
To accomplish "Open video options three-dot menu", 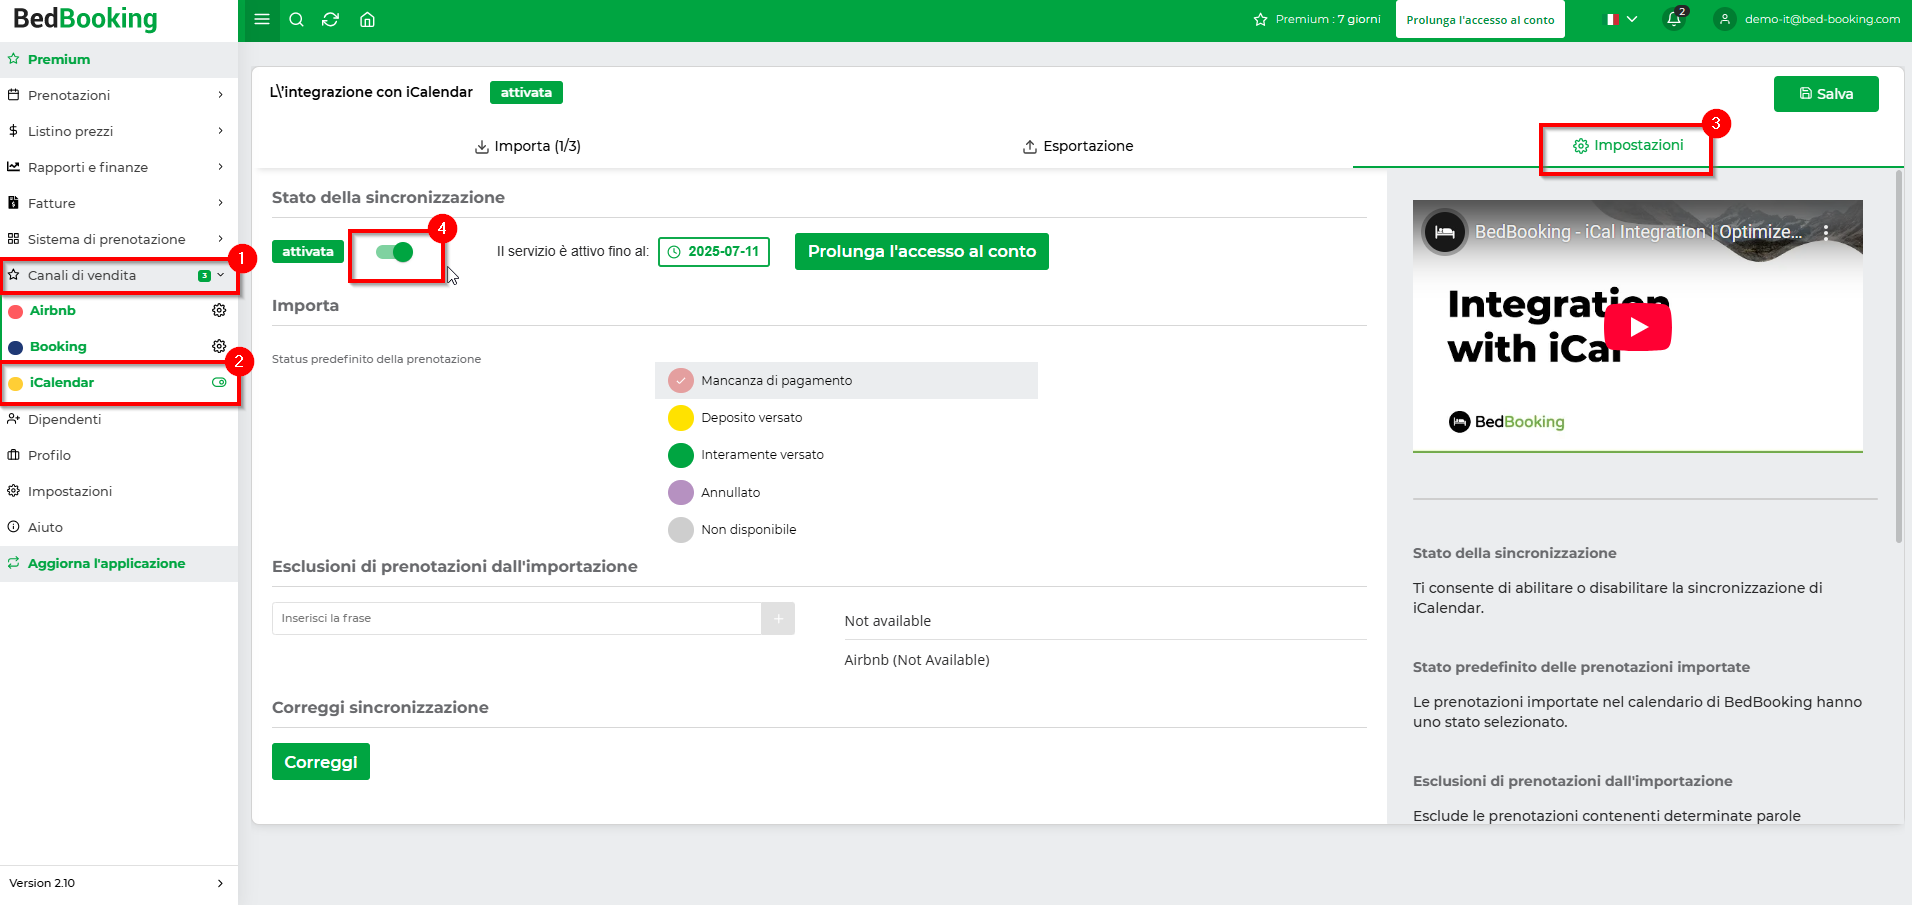I will click(x=1826, y=232).
